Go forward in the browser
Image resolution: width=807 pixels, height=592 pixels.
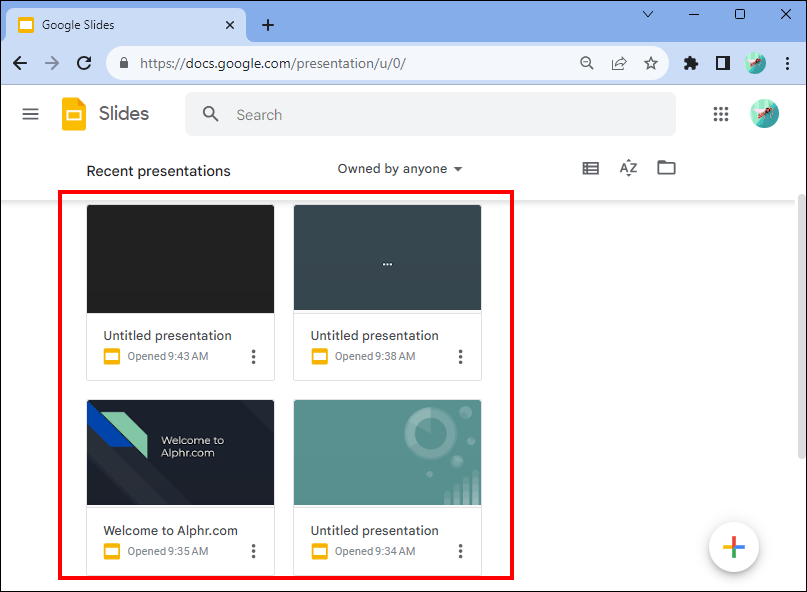coord(52,63)
